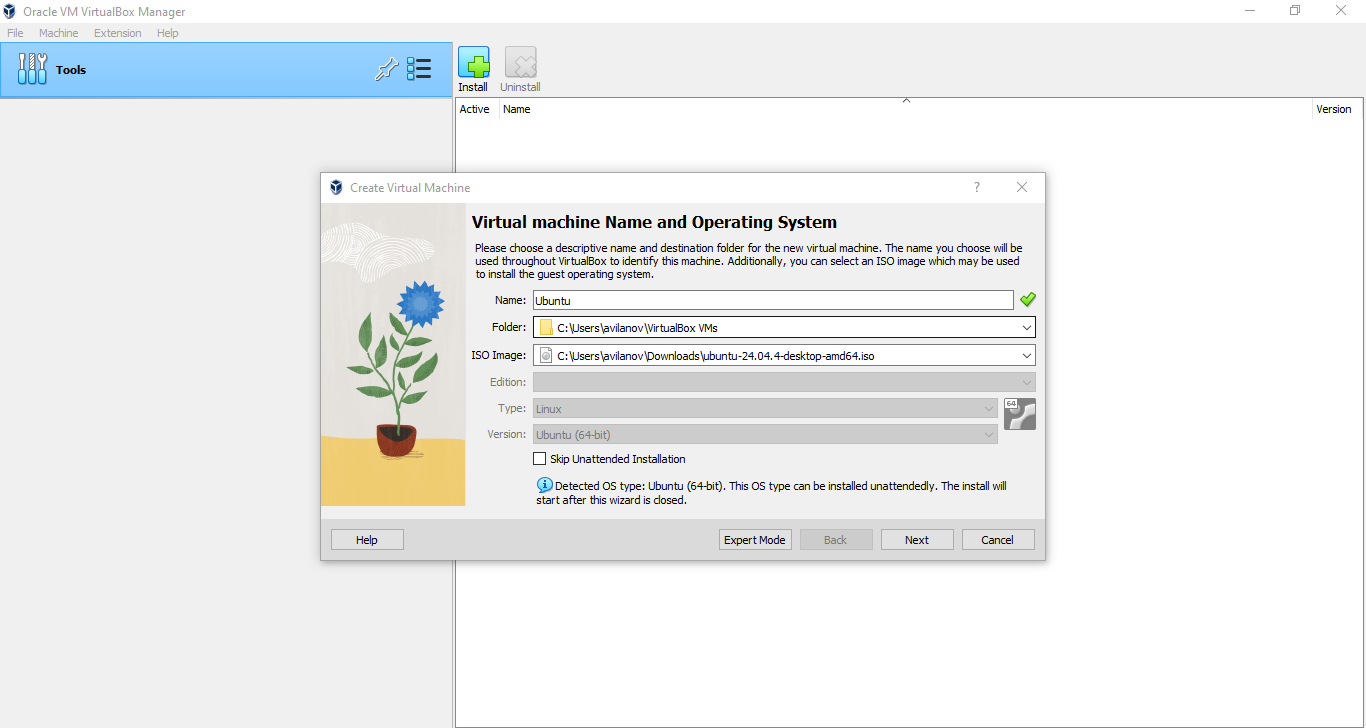Click the 'Oracle VM VirtualBox Manager' title text
Viewport: 1366px width, 728px height.
tap(104, 12)
